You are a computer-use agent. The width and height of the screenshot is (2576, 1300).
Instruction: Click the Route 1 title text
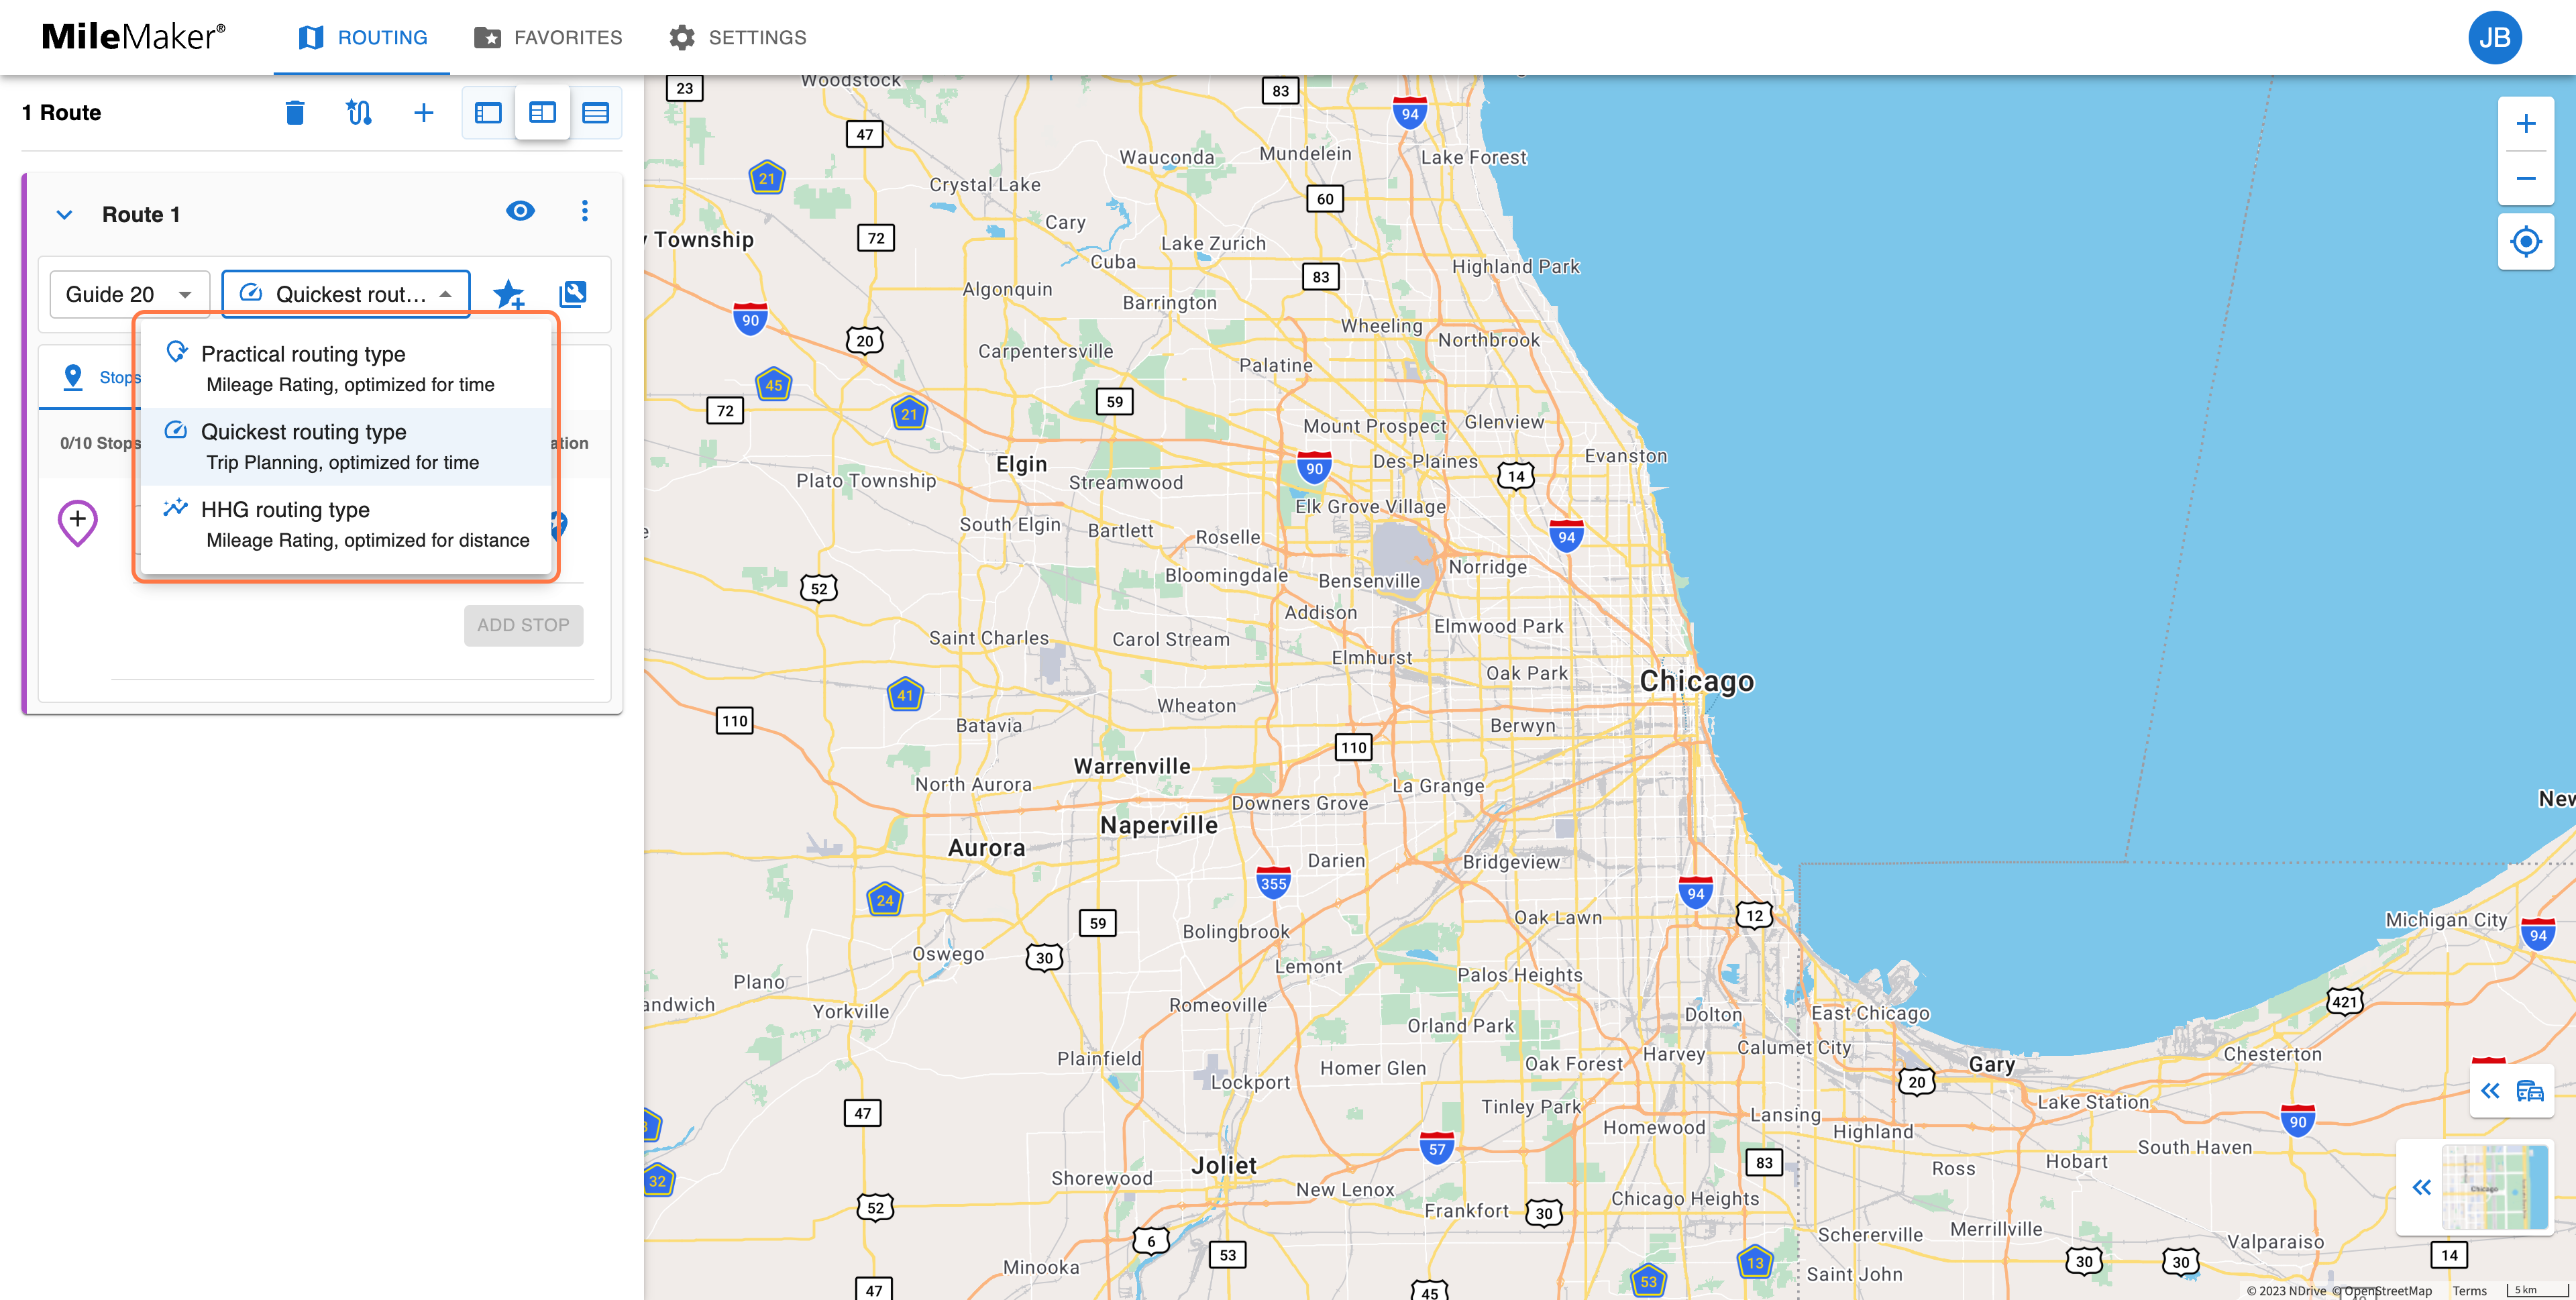141,215
